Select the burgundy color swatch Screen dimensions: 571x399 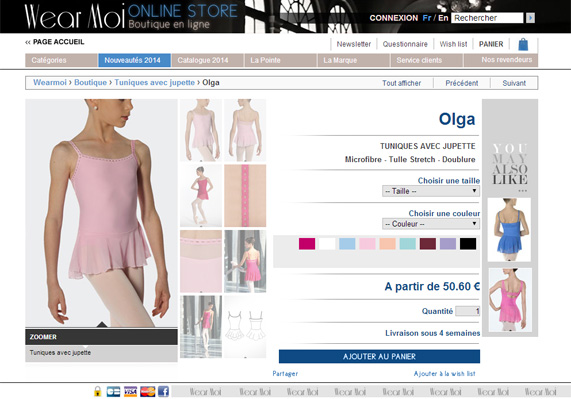(428, 244)
